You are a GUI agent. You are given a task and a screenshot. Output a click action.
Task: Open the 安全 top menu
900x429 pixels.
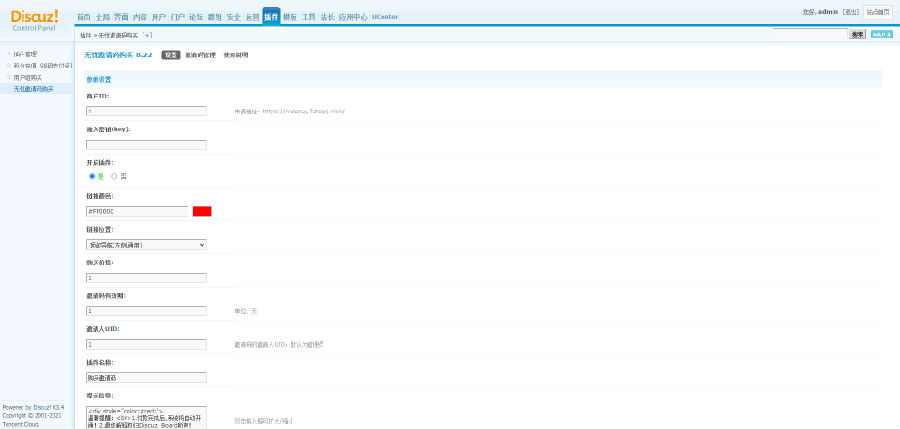click(x=234, y=17)
